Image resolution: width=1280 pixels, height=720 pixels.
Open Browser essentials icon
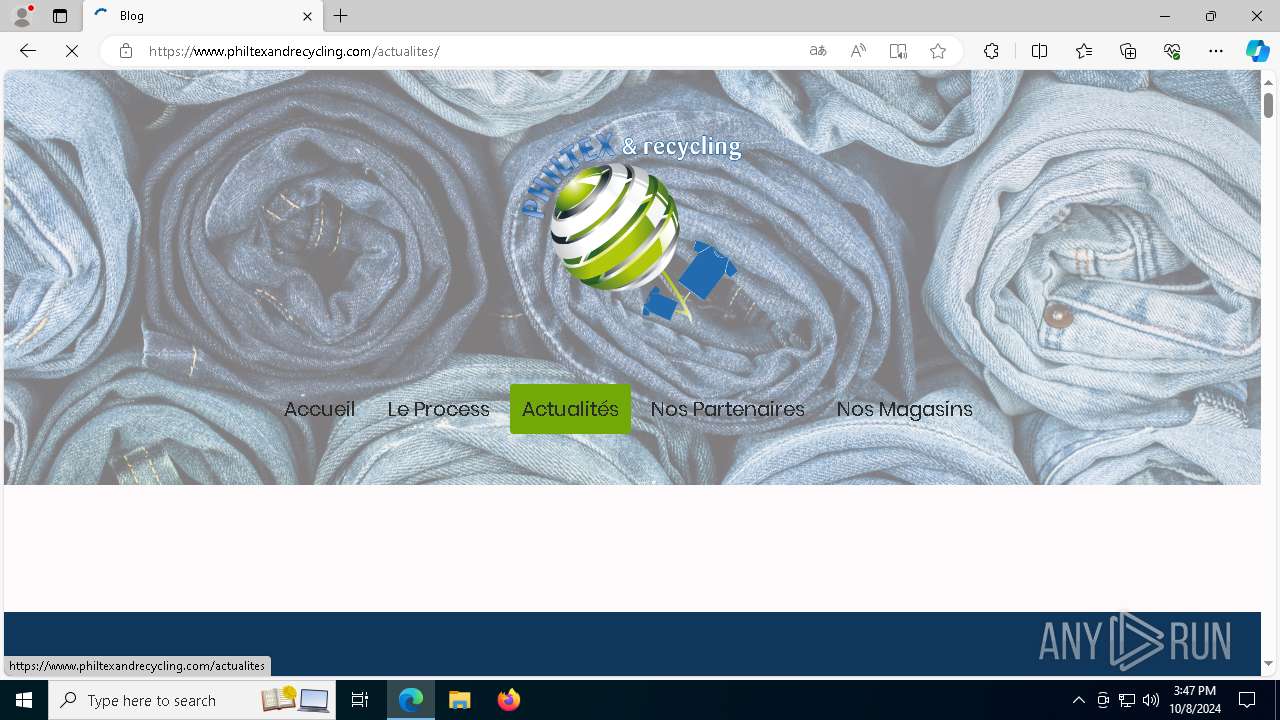[x=1172, y=51]
